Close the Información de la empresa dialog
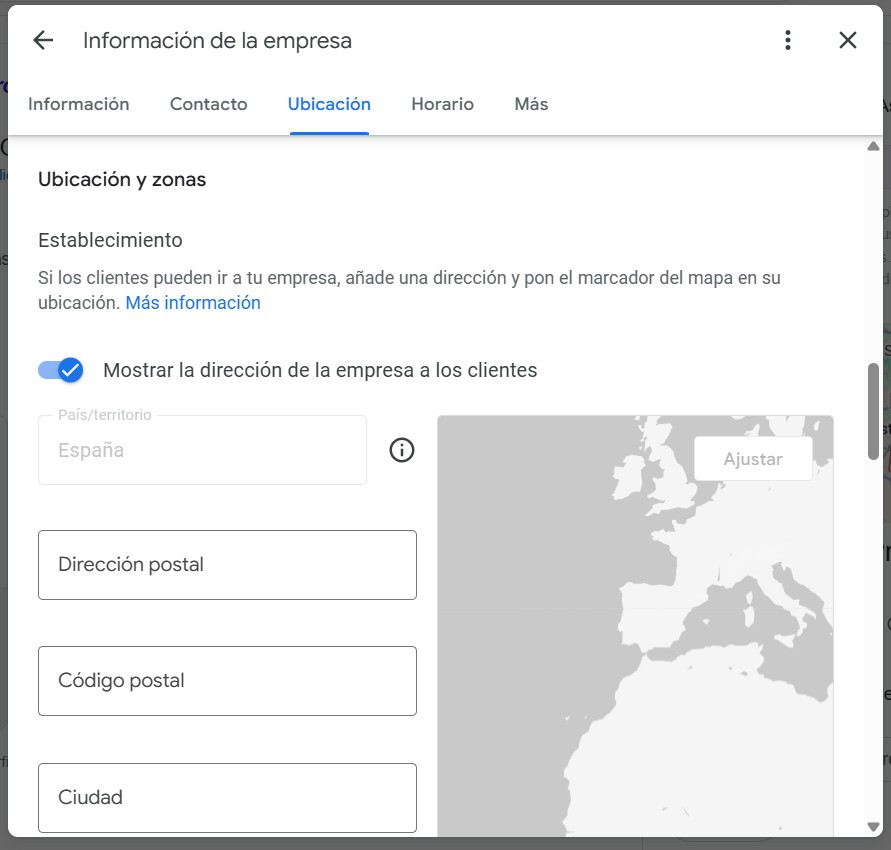 click(x=848, y=40)
